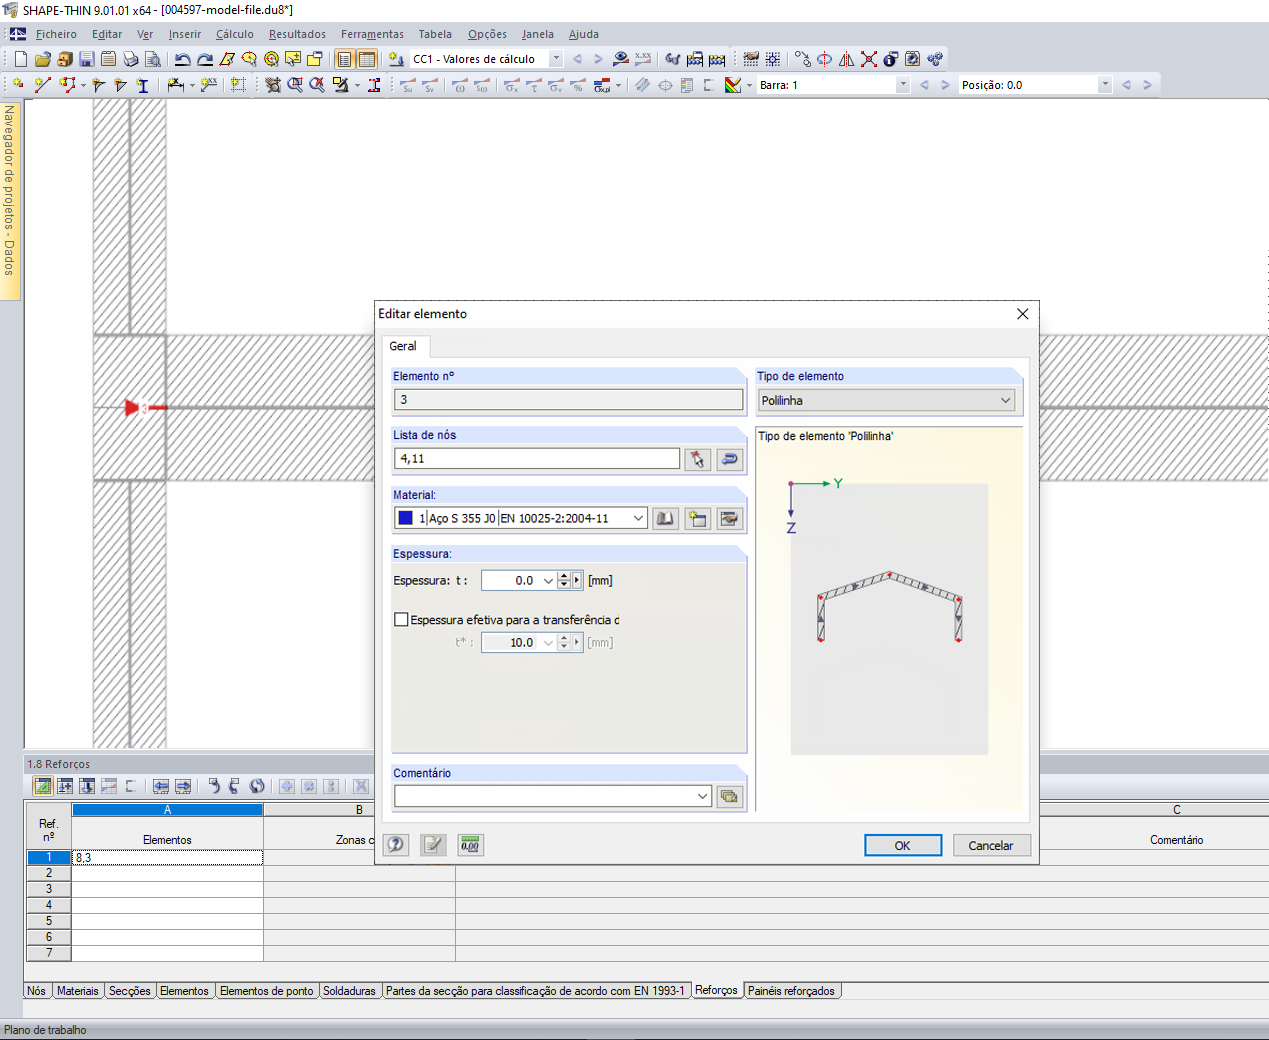The image size is (1269, 1040).
Task: Click the dialog units 0.00 icon
Action: pos(470,845)
